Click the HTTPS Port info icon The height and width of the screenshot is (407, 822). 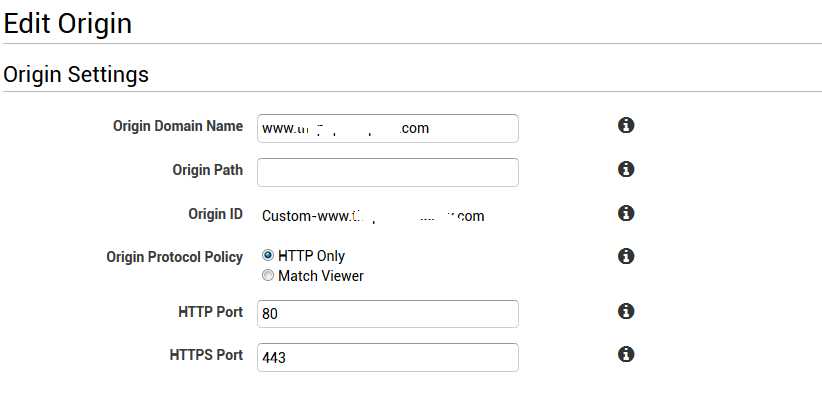tap(626, 354)
